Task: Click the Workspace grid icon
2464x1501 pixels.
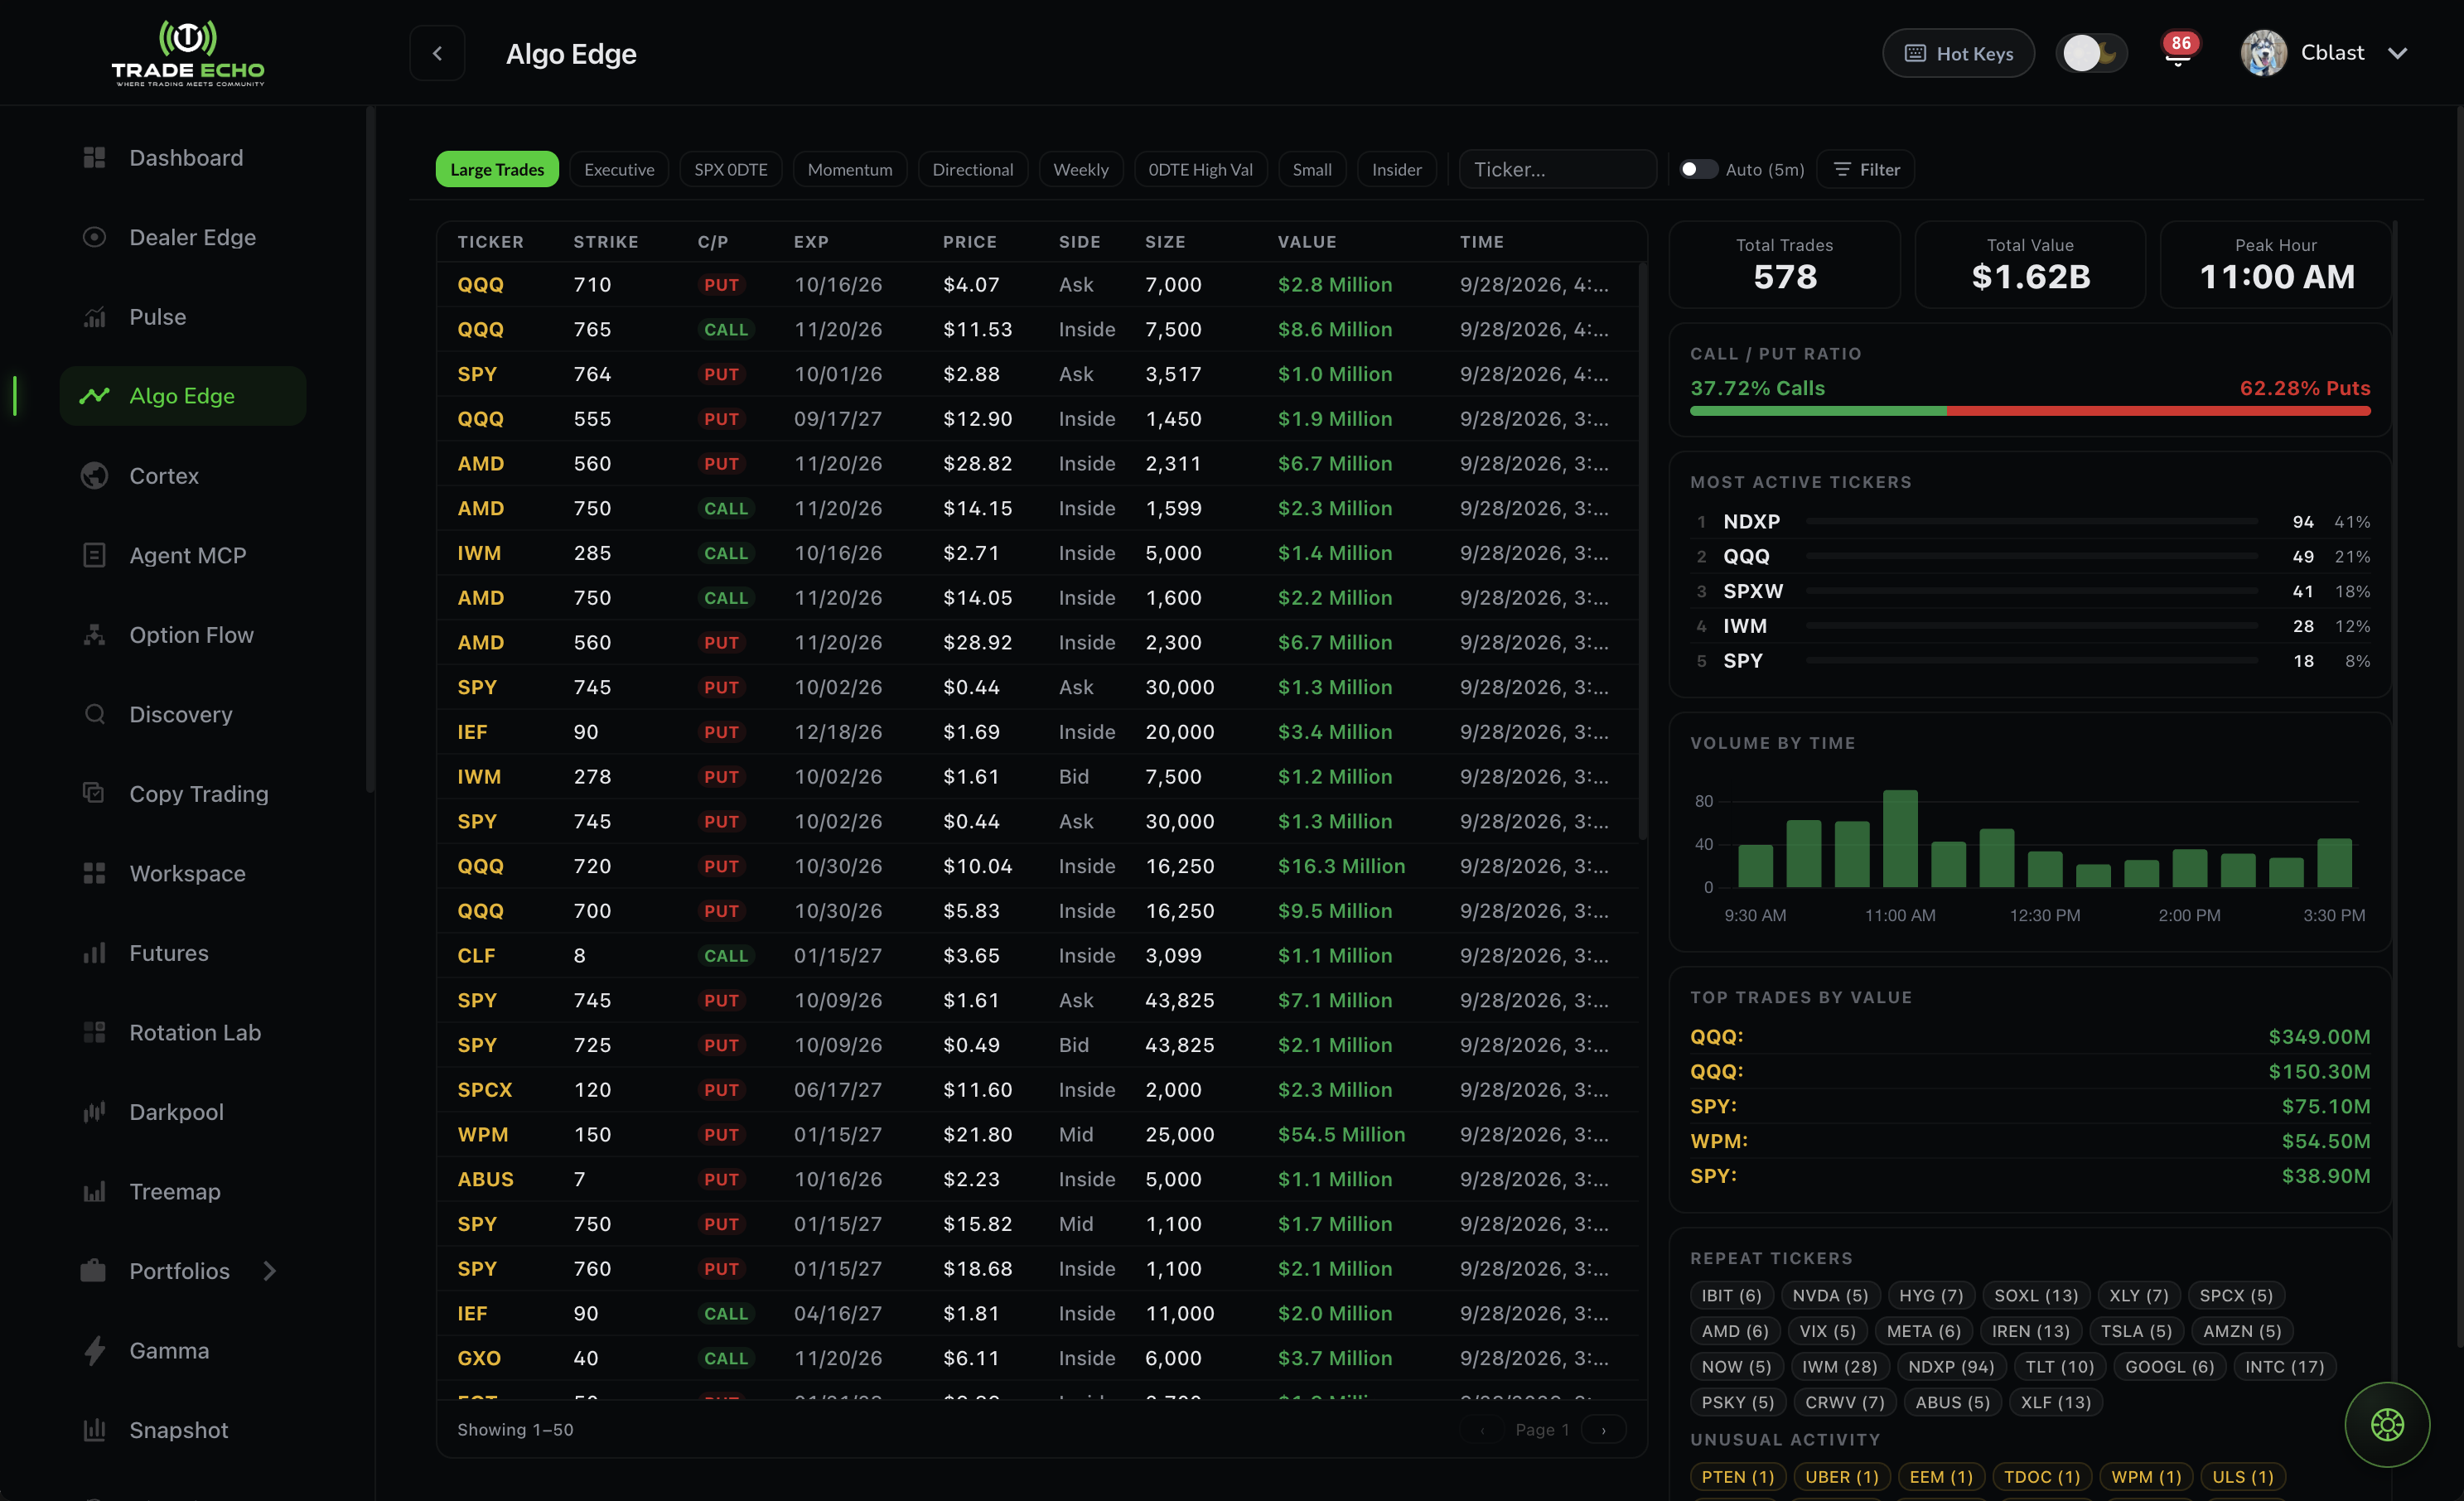Action: pyautogui.click(x=94, y=873)
